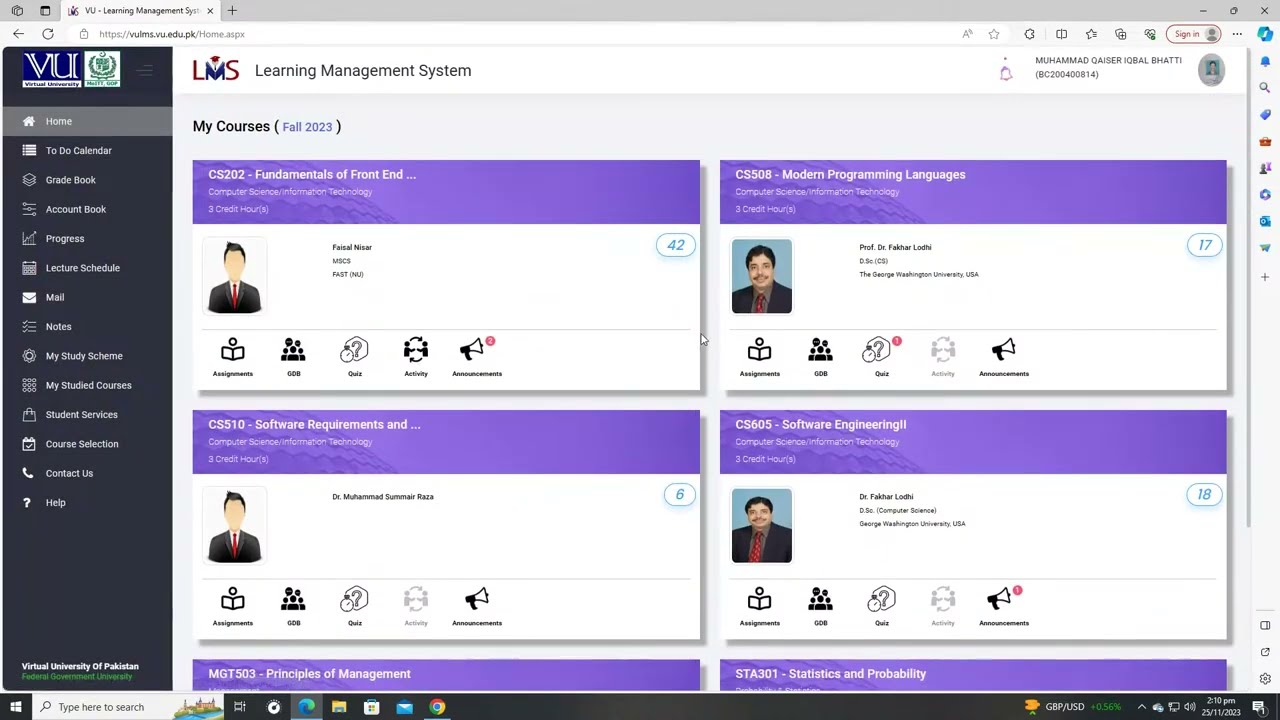
Task: Open Course Selection in sidebar
Action: pos(87,444)
